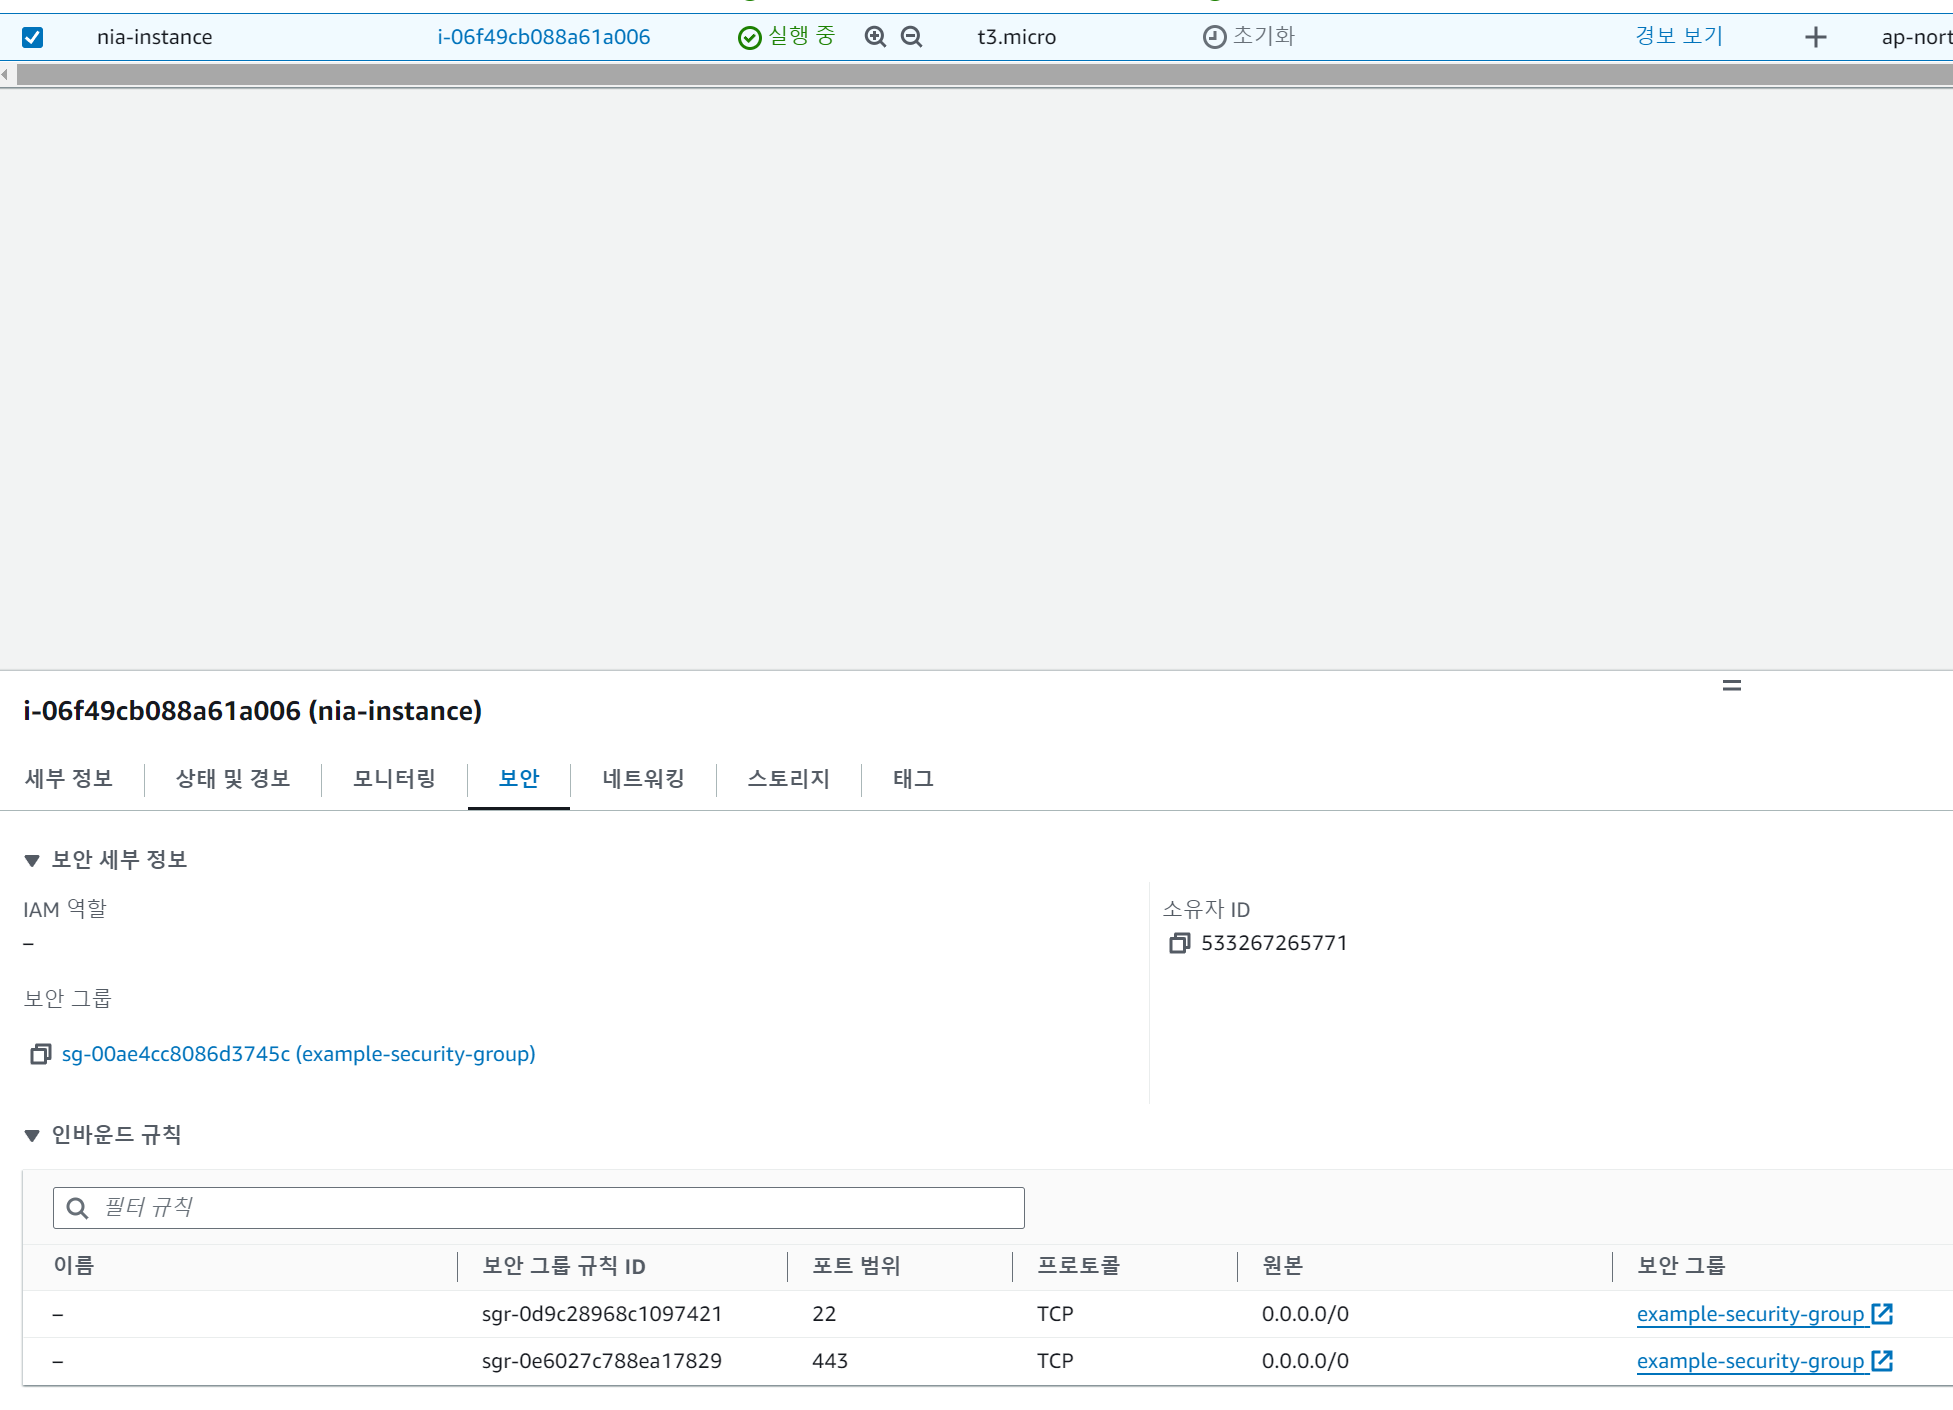Open the 스토리지 tab
1953x1410 pixels.
pos(789,779)
